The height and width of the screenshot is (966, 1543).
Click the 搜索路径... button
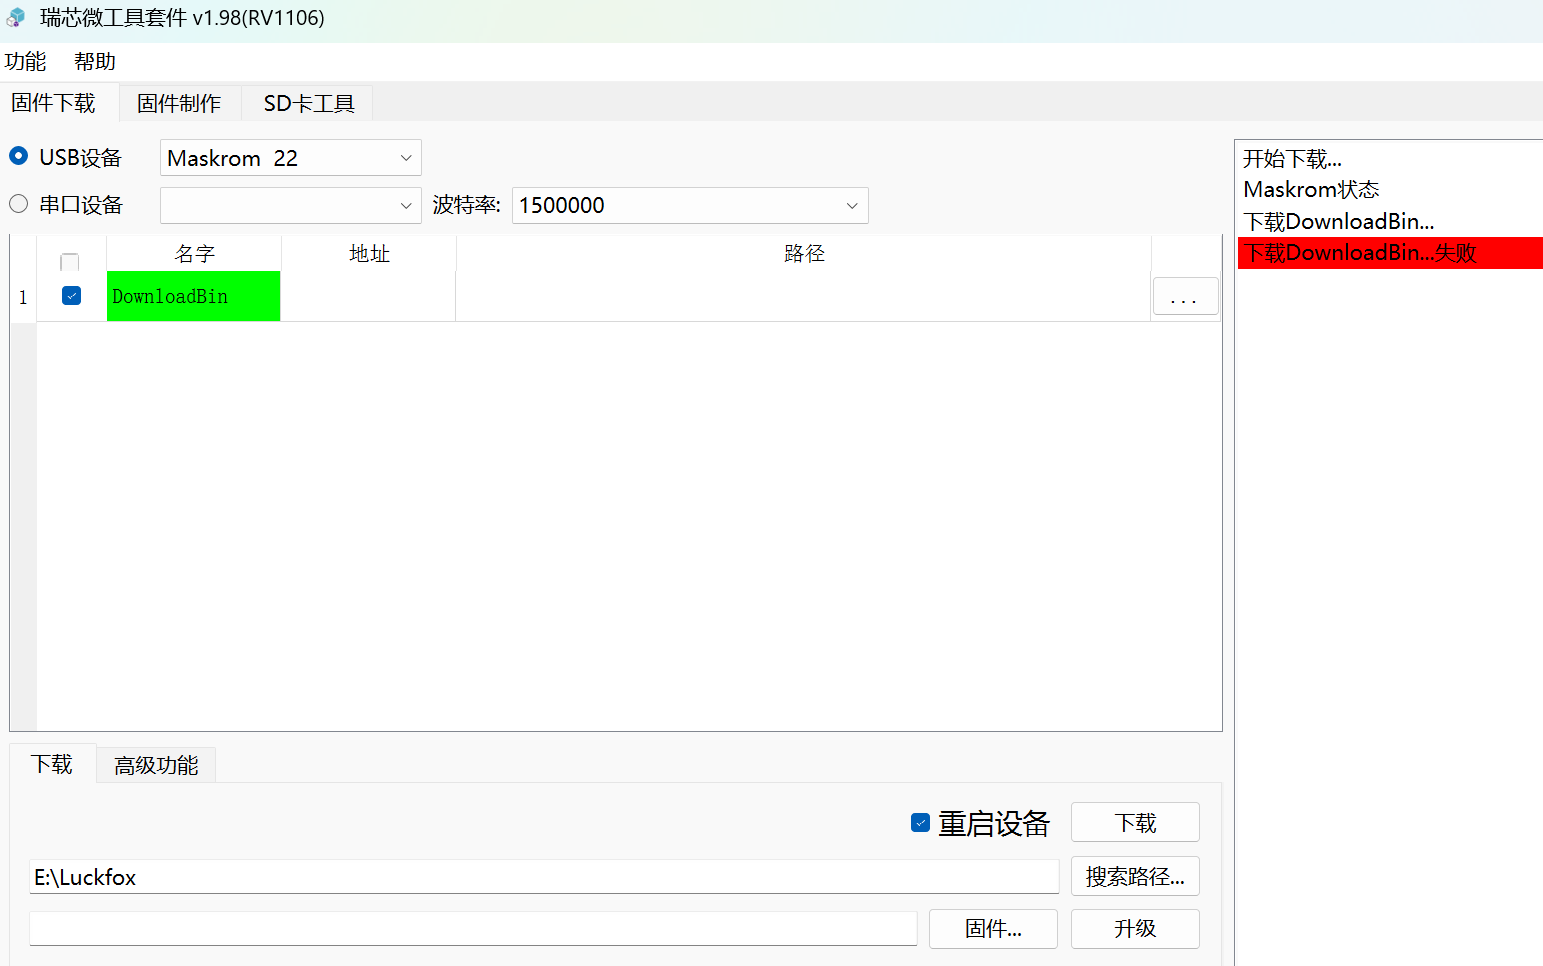click(1135, 876)
